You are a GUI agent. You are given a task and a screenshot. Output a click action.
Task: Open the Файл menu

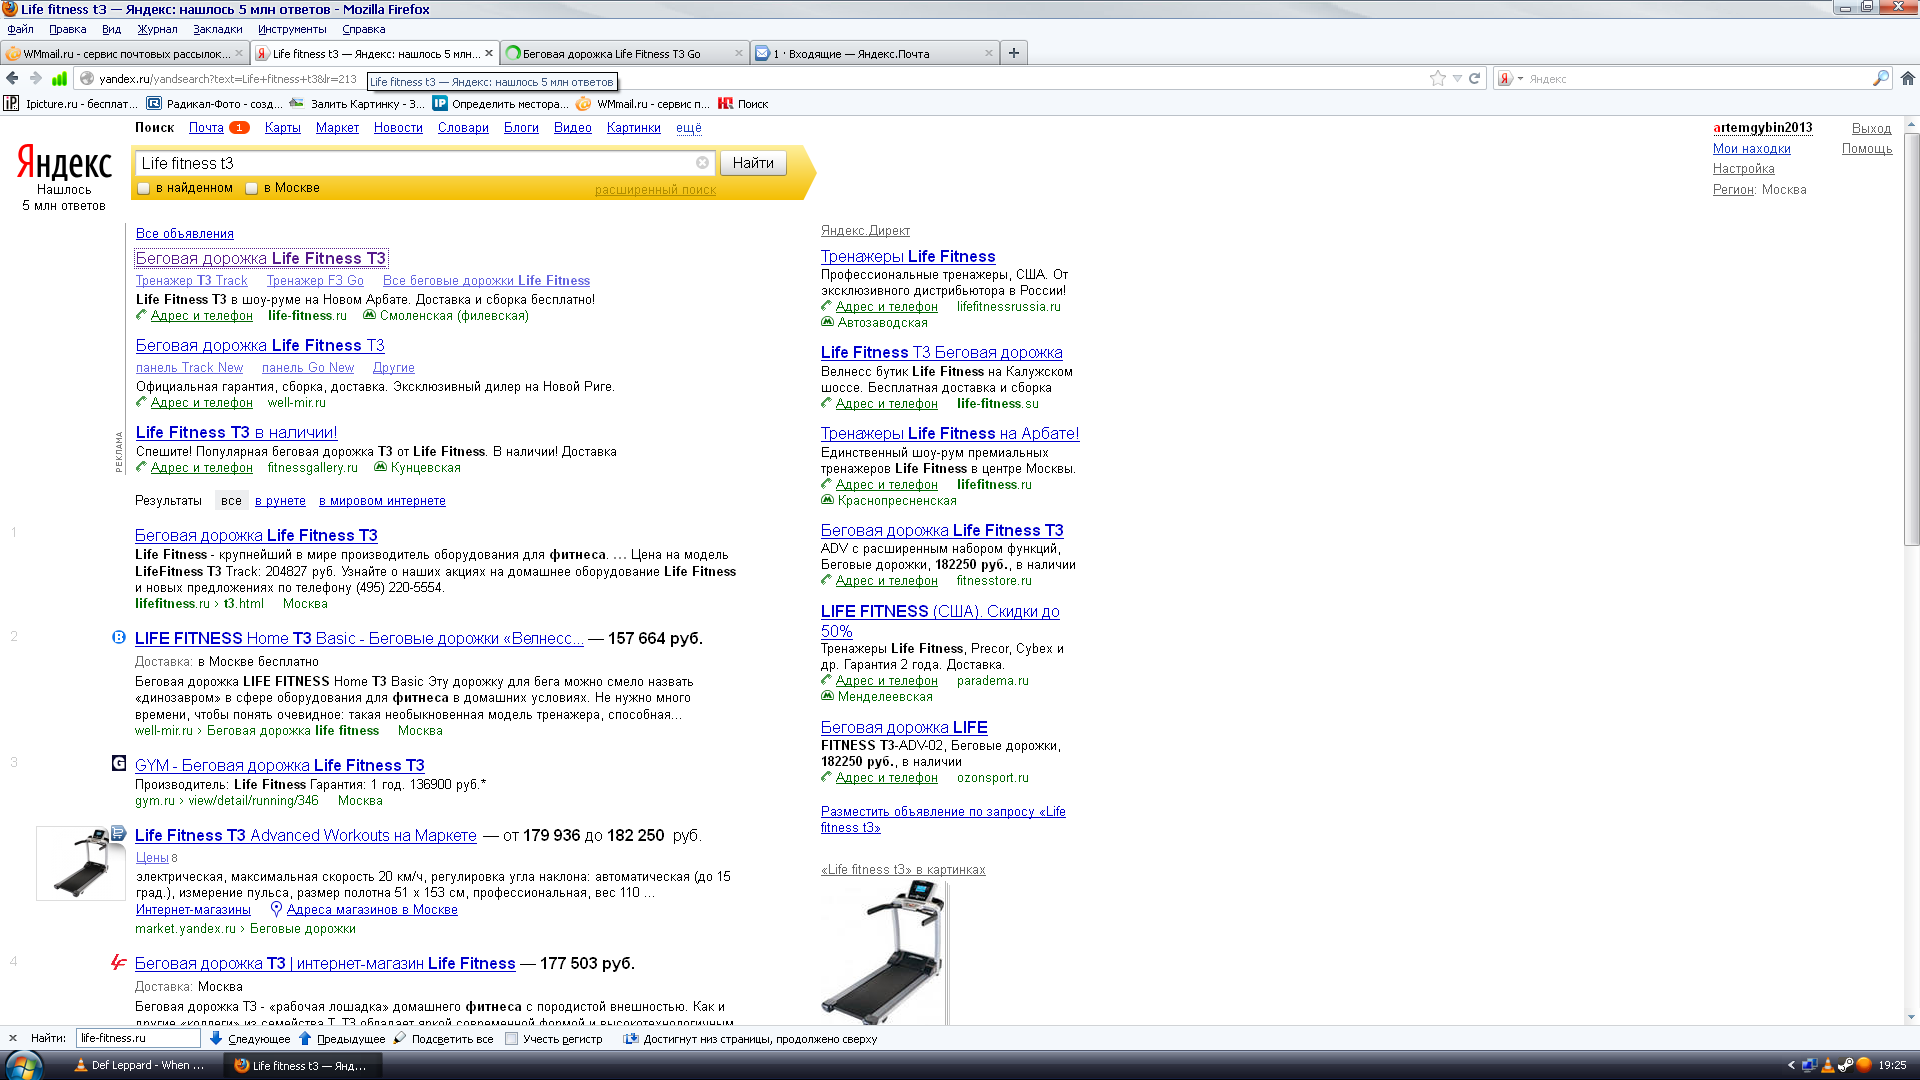[x=20, y=29]
